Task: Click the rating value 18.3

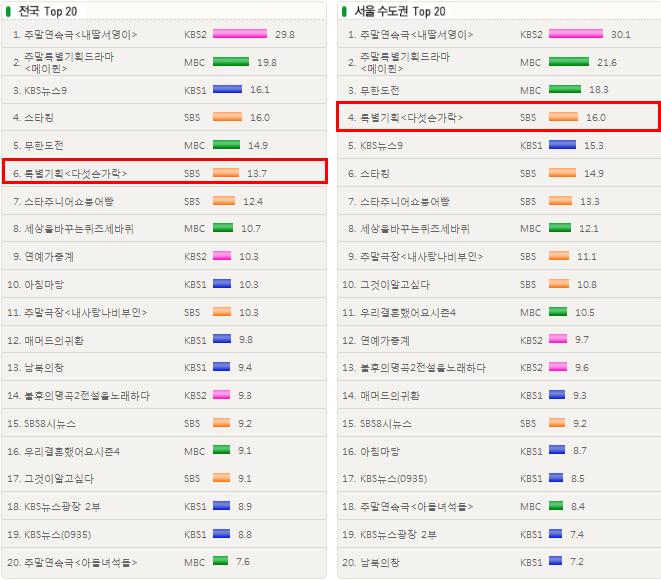Action: click(599, 89)
